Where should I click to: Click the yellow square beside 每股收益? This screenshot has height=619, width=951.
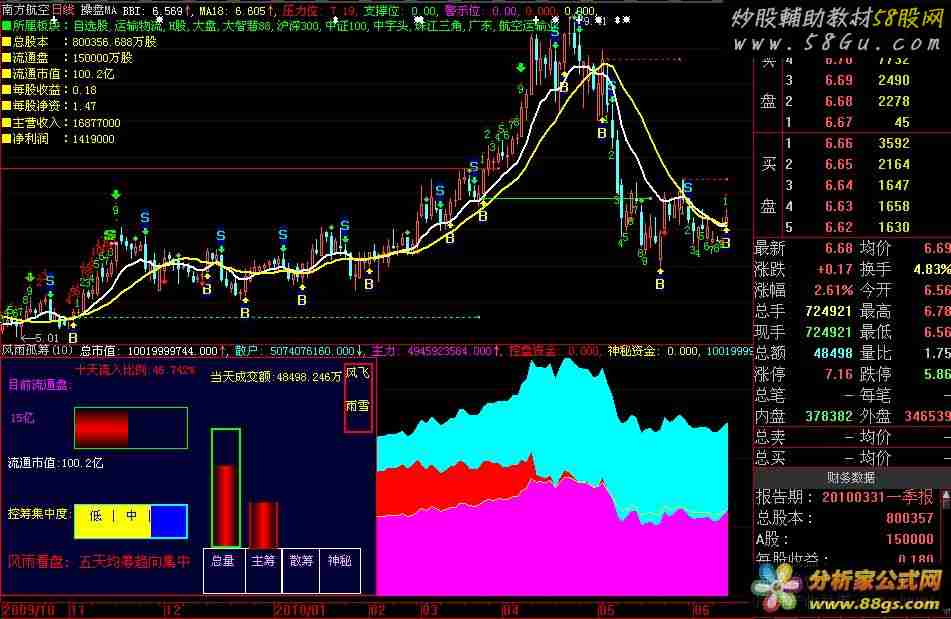pos(6,90)
